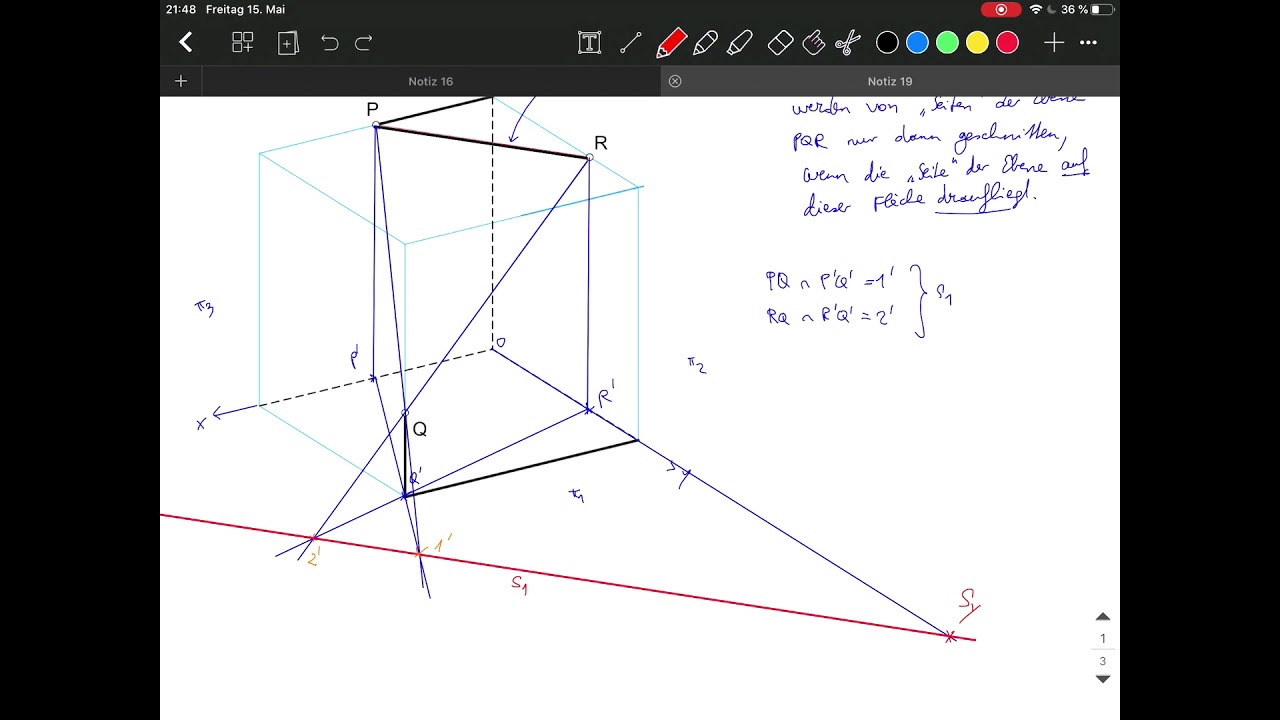
Task: Open the page grid overview icon
Action: (x=243, y=42)
